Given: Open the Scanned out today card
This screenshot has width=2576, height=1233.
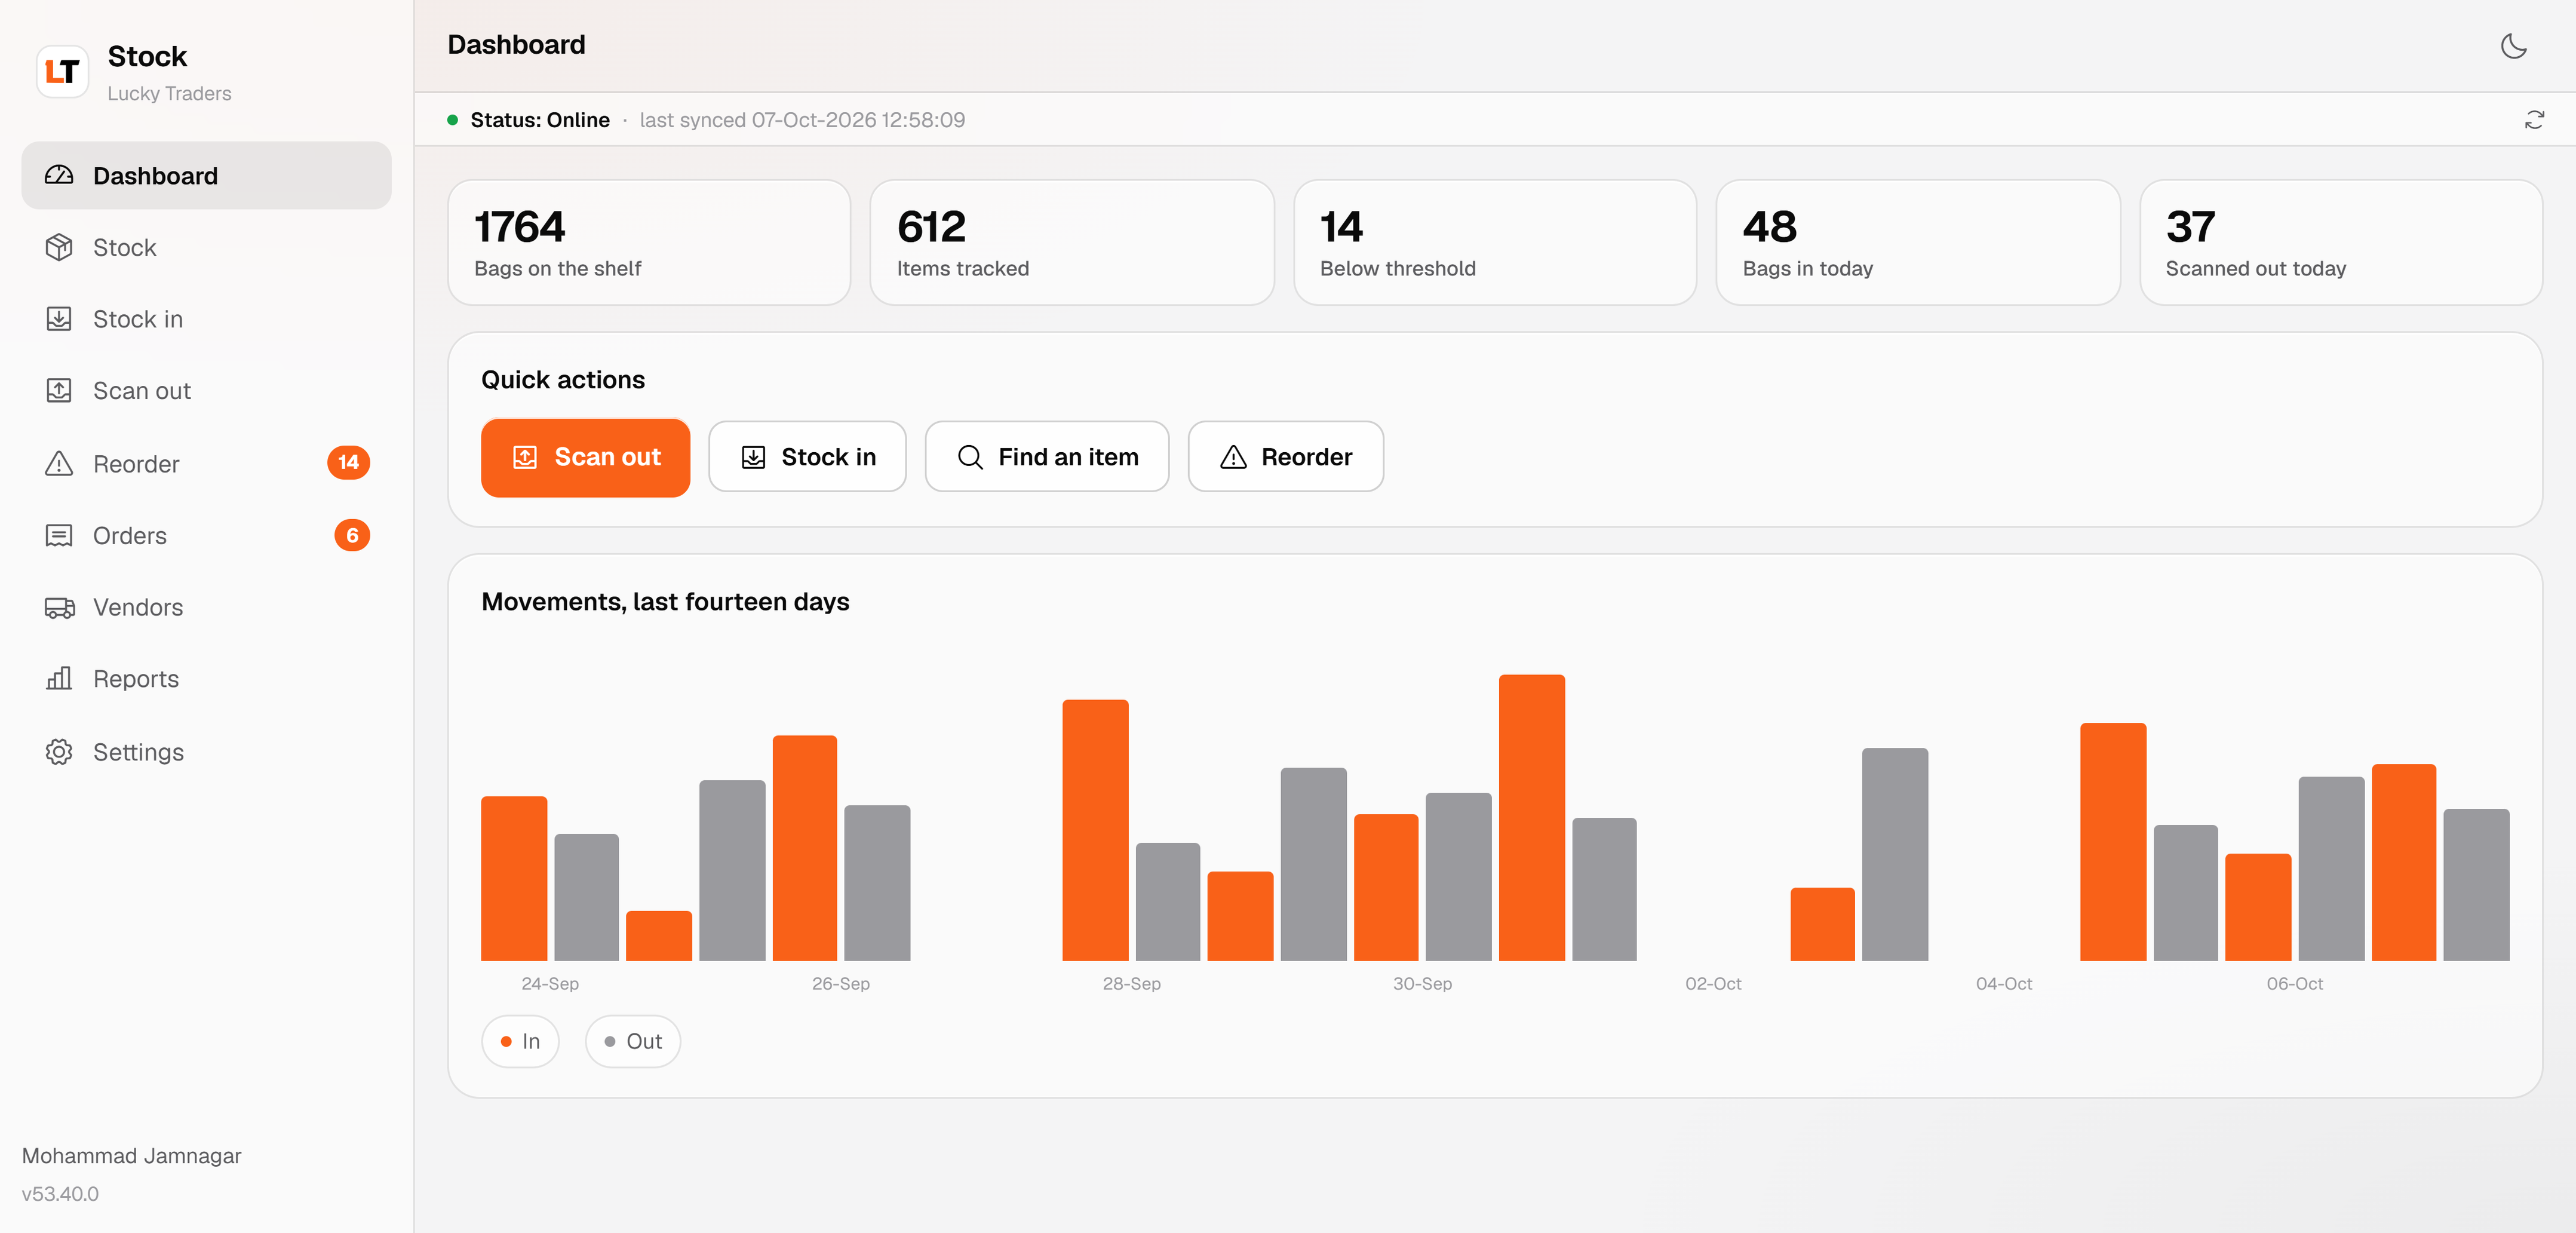Looking at the screenshot, I should point(2340,242).
